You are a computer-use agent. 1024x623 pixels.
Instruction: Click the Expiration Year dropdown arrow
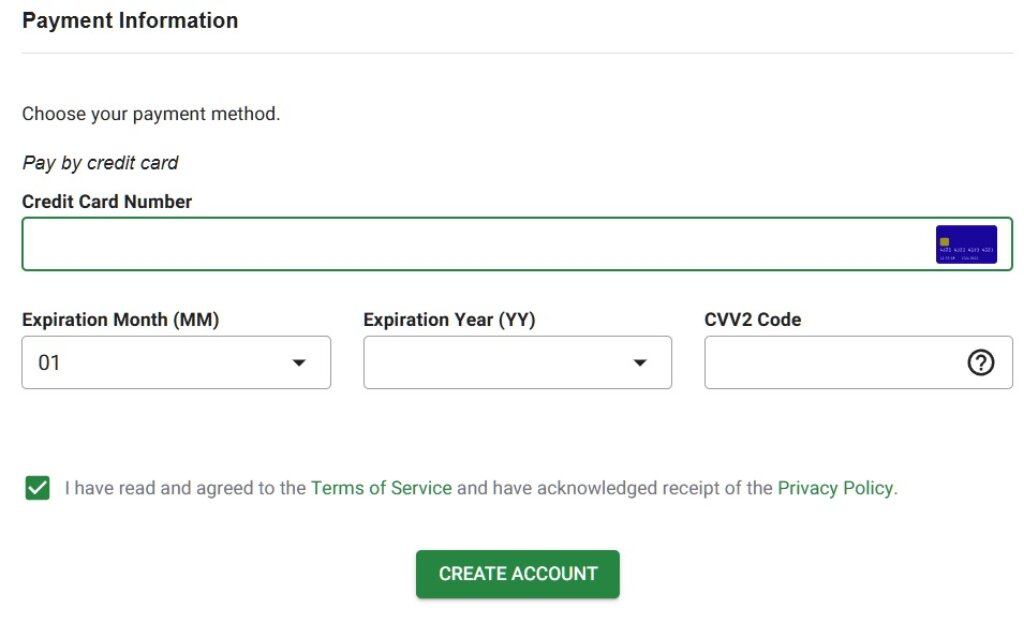(640, 363)
